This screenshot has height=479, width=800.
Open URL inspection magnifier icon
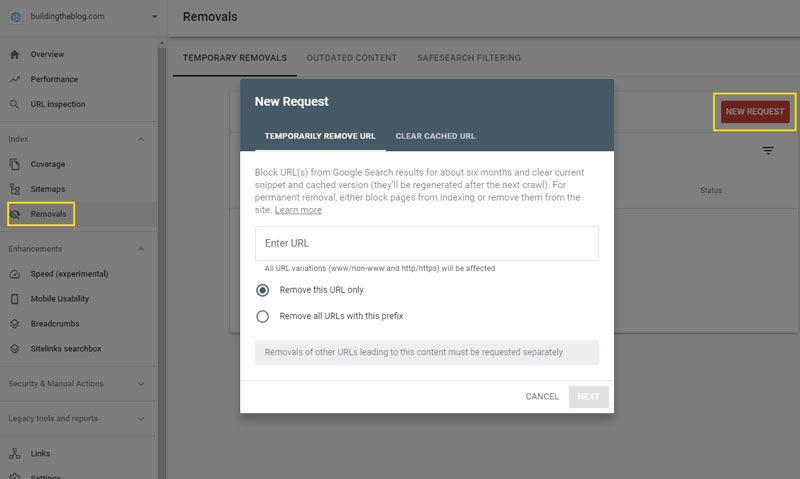pyautogui.click(x=14, y=104)
